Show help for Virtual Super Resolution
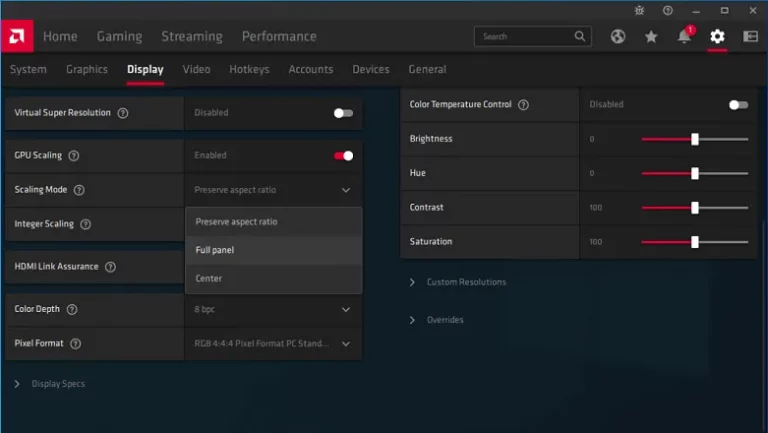The height and width of the screenshot is (433, 768). (123, 113)
